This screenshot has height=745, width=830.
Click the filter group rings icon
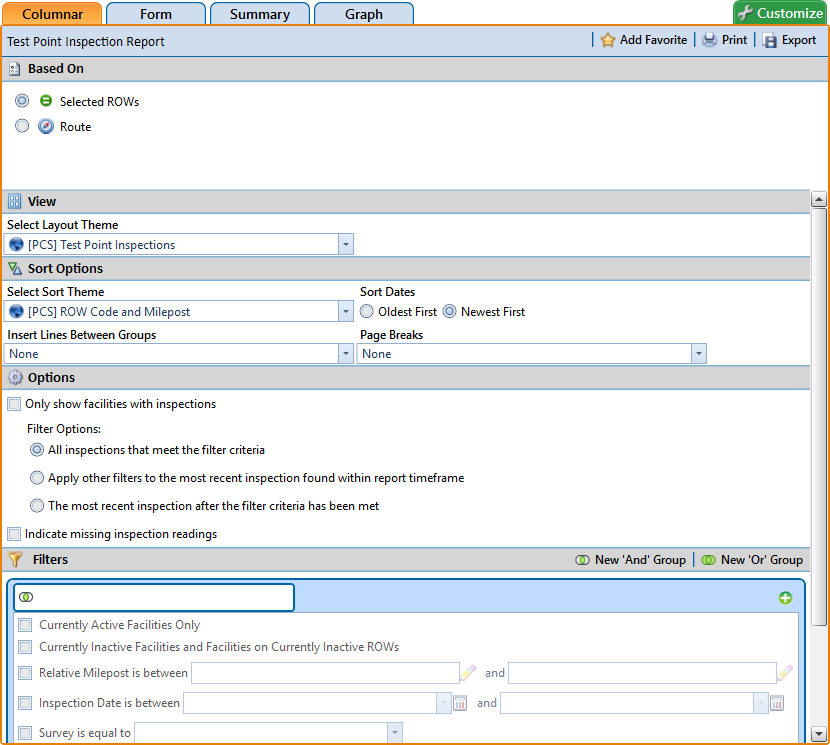pyautogui.click(x=26, y=597)
